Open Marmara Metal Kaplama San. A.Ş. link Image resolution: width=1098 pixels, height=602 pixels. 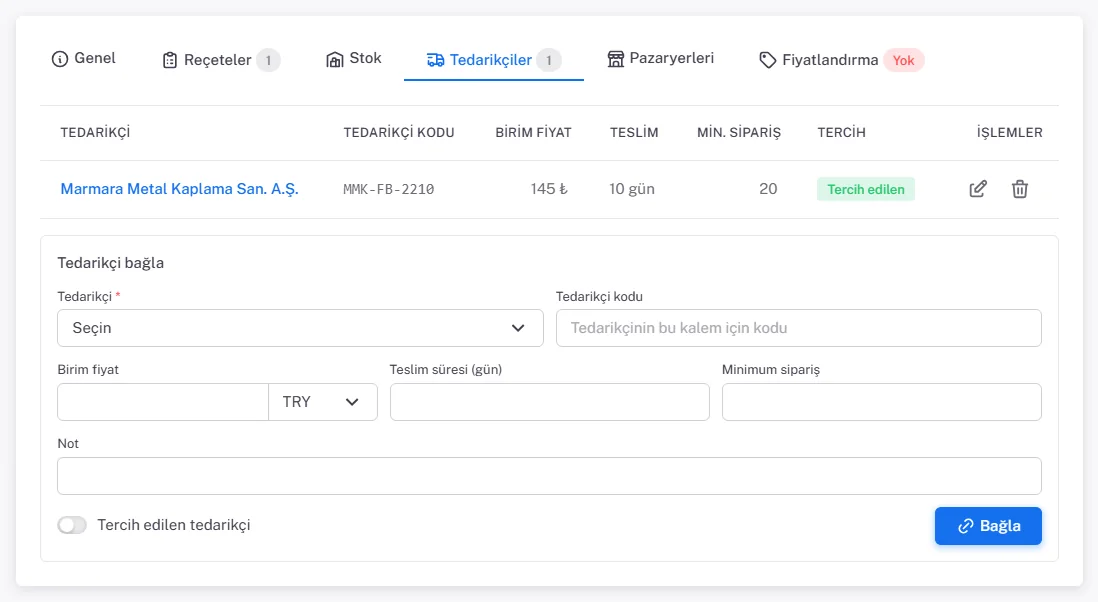coord(179,189)
